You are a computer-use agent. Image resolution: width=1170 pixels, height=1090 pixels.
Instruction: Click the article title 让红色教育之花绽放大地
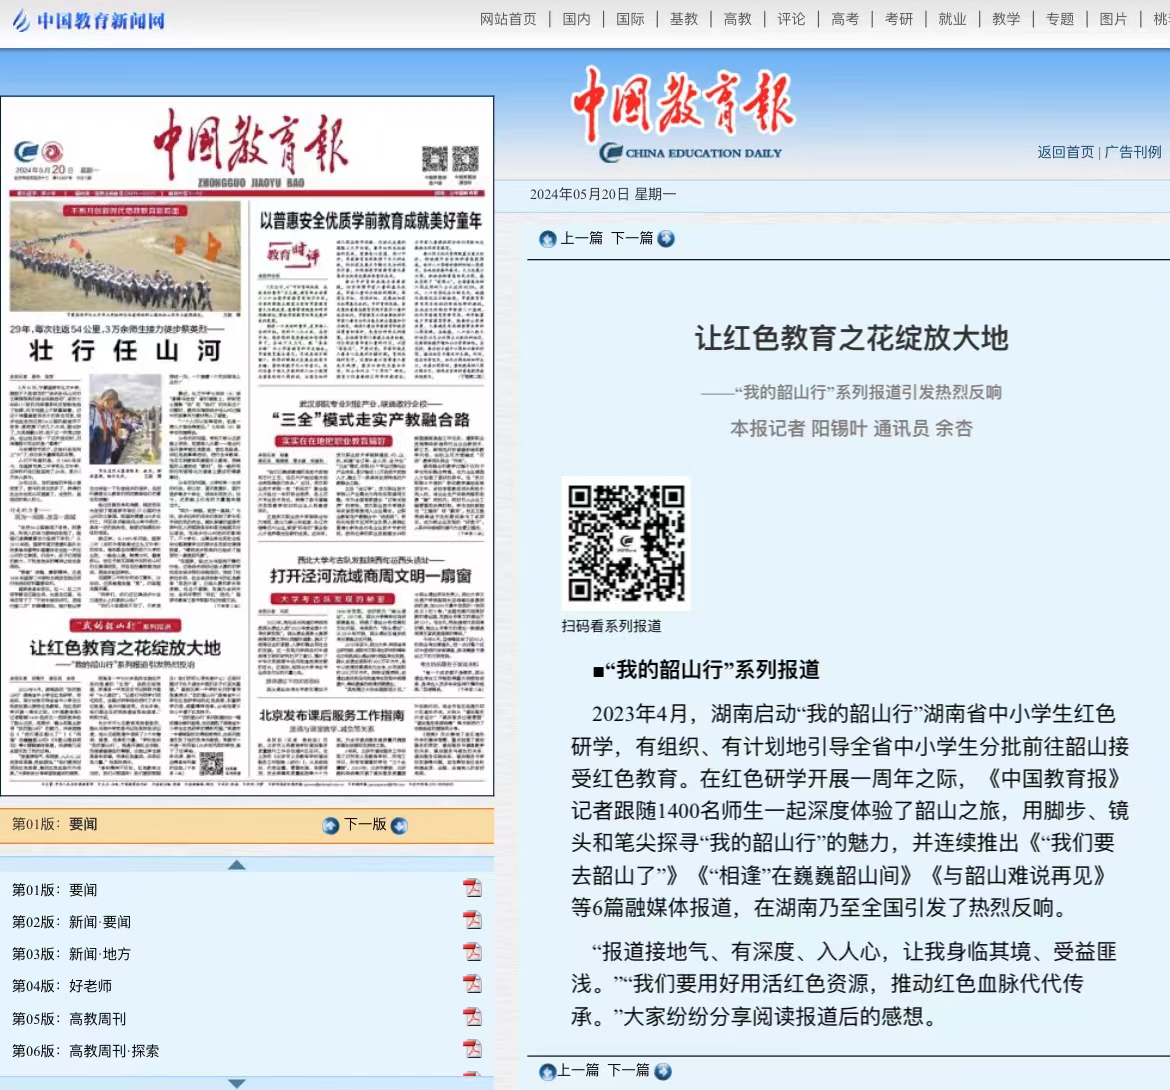coord(851,338)
